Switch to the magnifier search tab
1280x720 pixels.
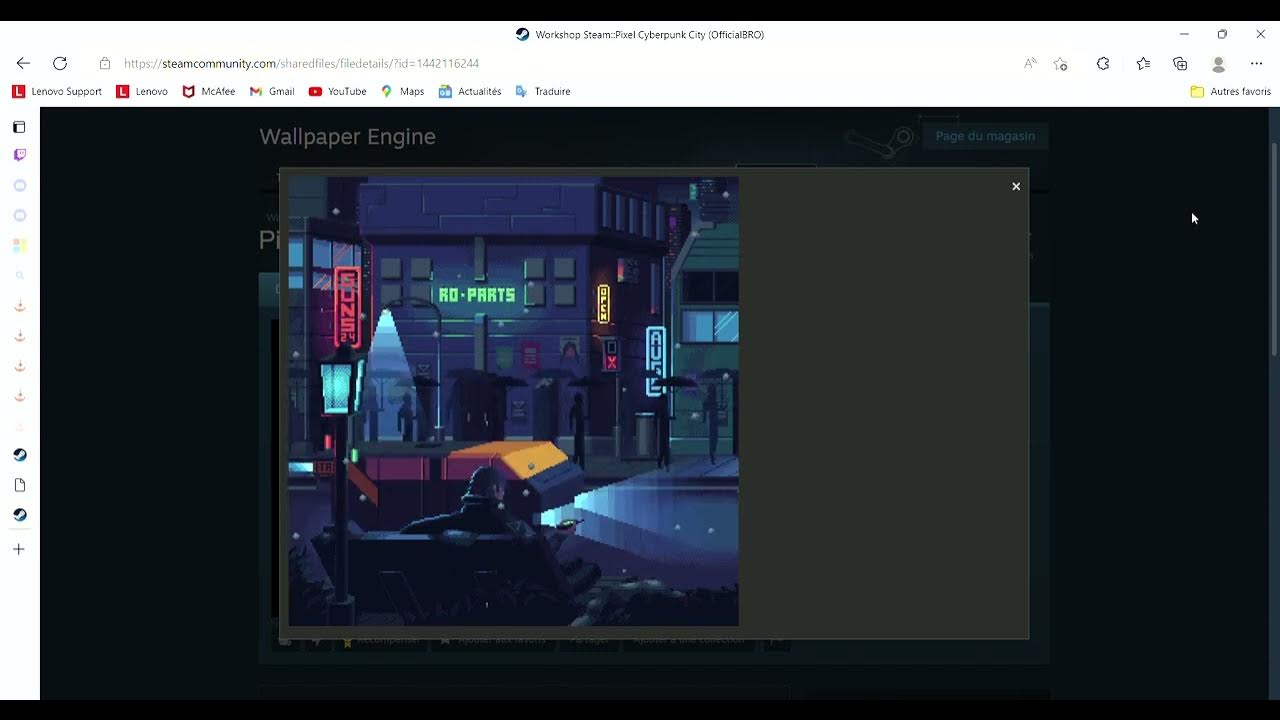19,275
